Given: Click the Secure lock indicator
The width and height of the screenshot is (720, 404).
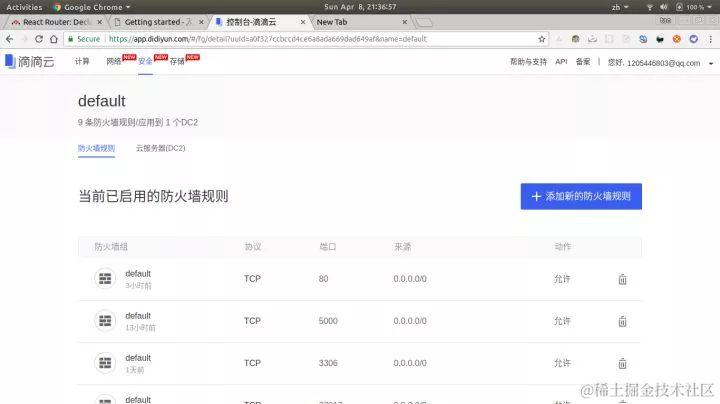Looking at the screenshot, I should (x=84, y=39).
